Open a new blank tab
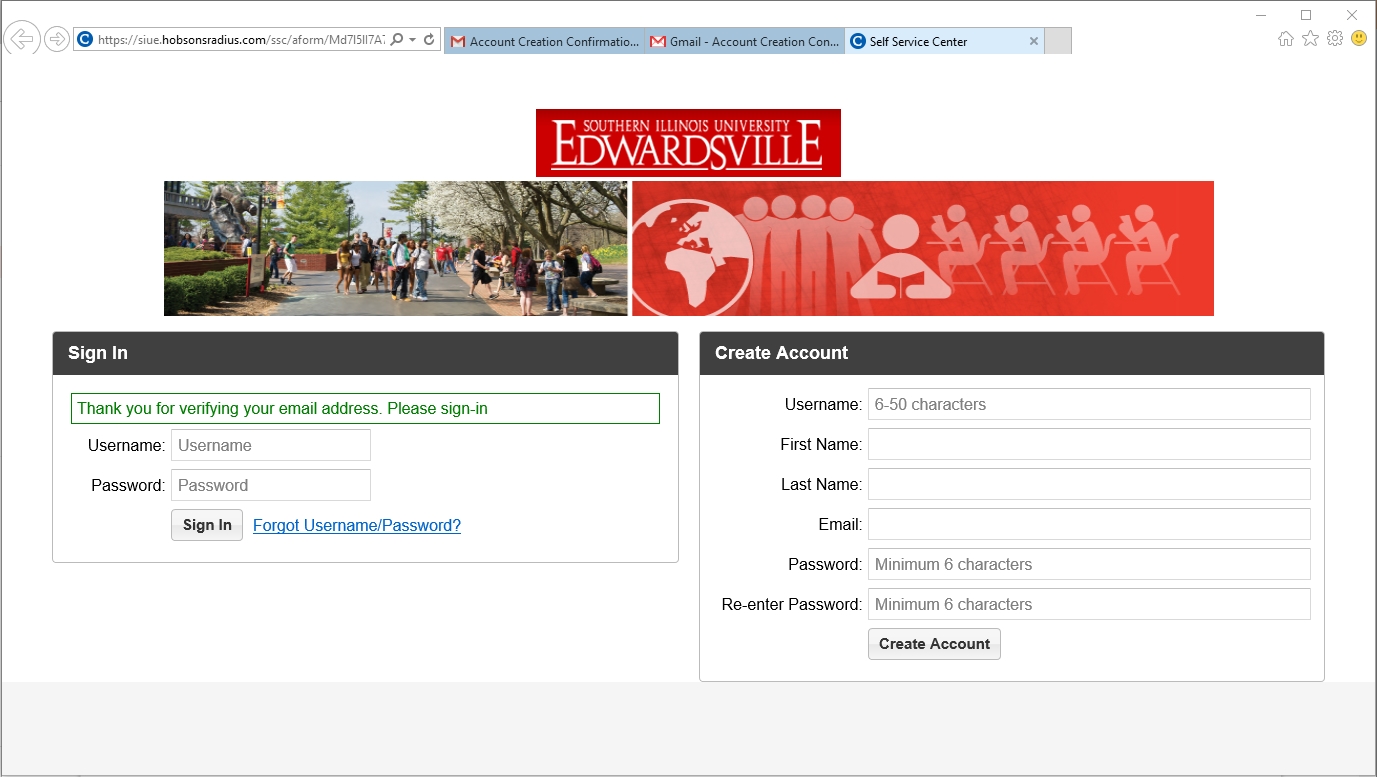Viewport: 1377px width, 777px height. [x=1058, y=41]
